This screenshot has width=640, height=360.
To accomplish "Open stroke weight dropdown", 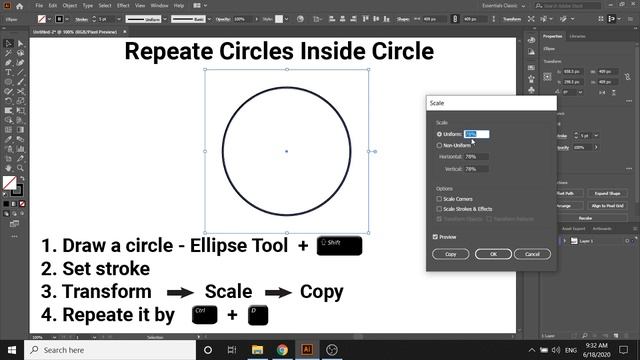I will [x=119, y=19].
